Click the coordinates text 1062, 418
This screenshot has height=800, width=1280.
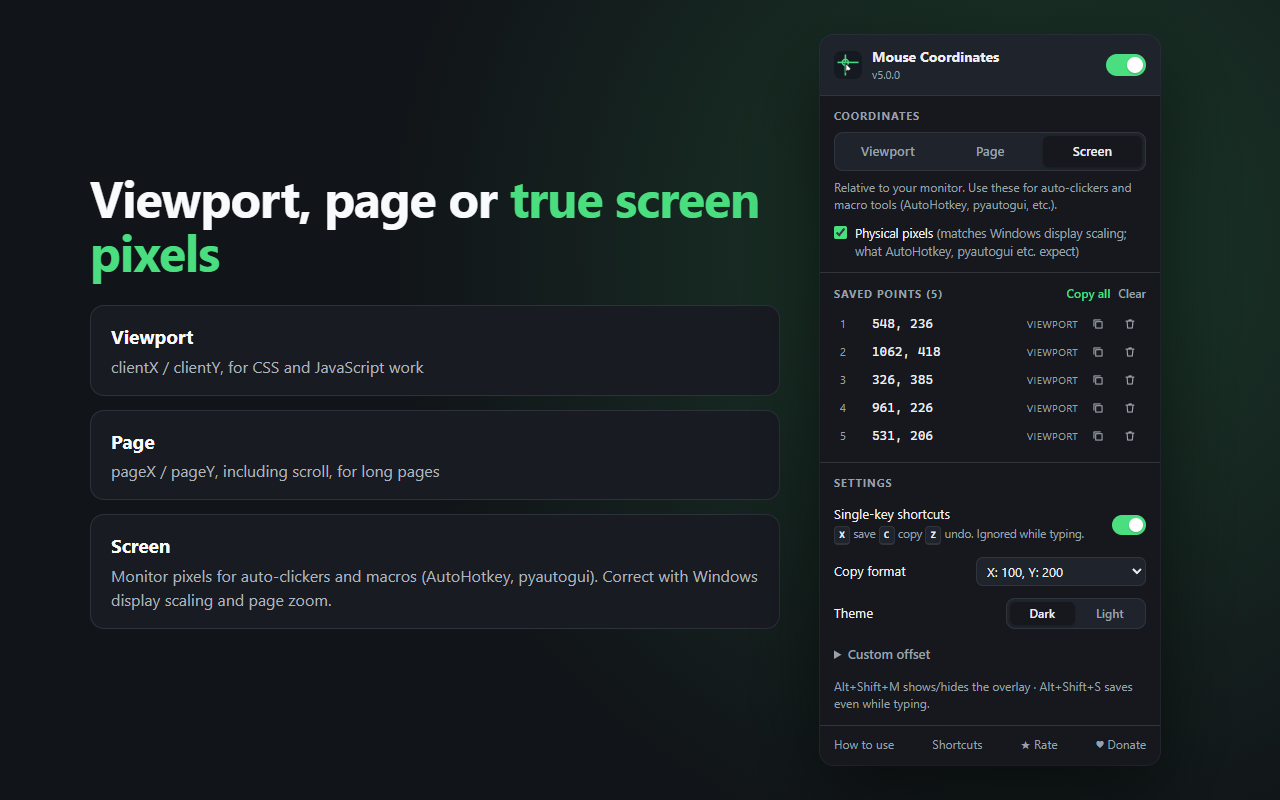906,352
